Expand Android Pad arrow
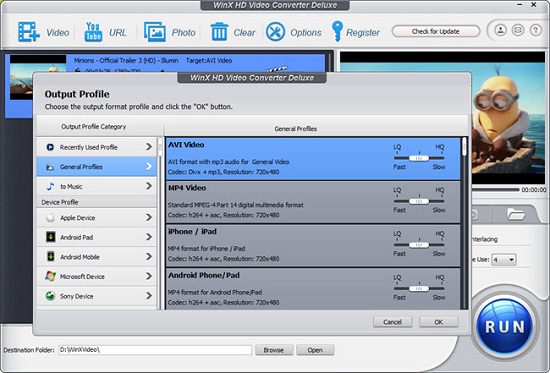The width and height of the screenshot is (550, 373). point(149,237)
